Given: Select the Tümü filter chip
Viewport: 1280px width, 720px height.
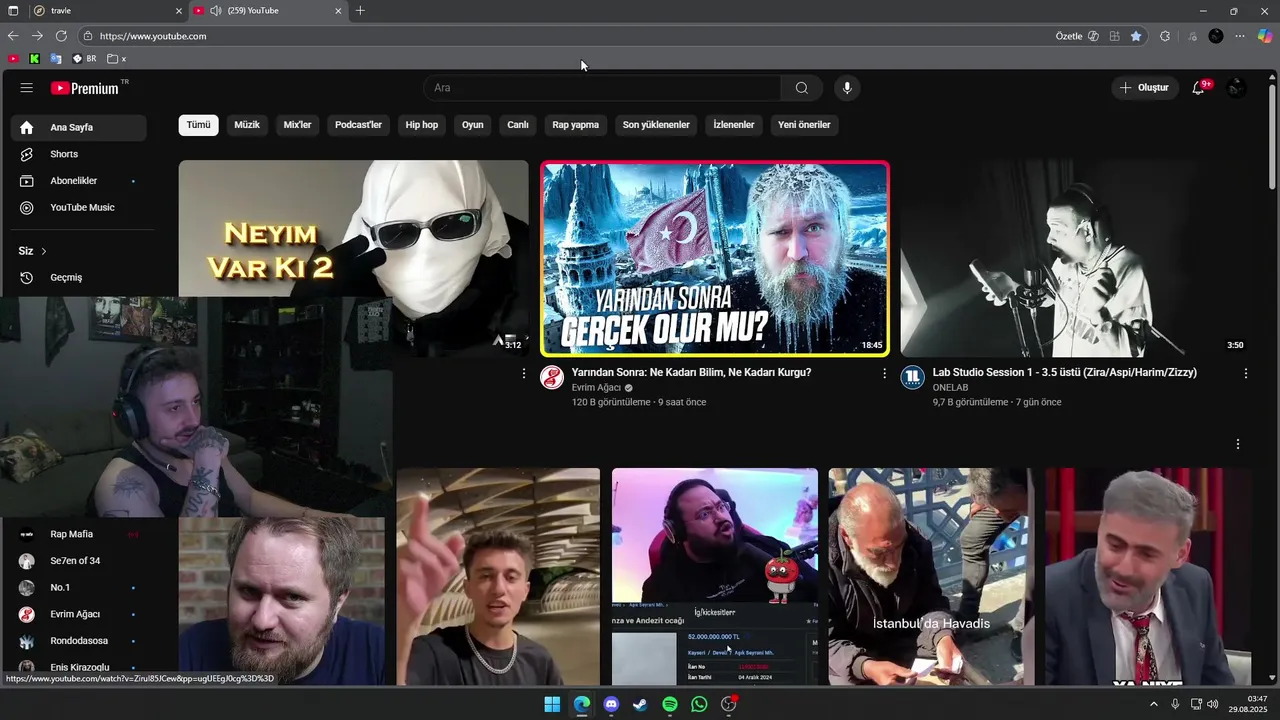Looking at the screenshot, I should tap(199, 125).
